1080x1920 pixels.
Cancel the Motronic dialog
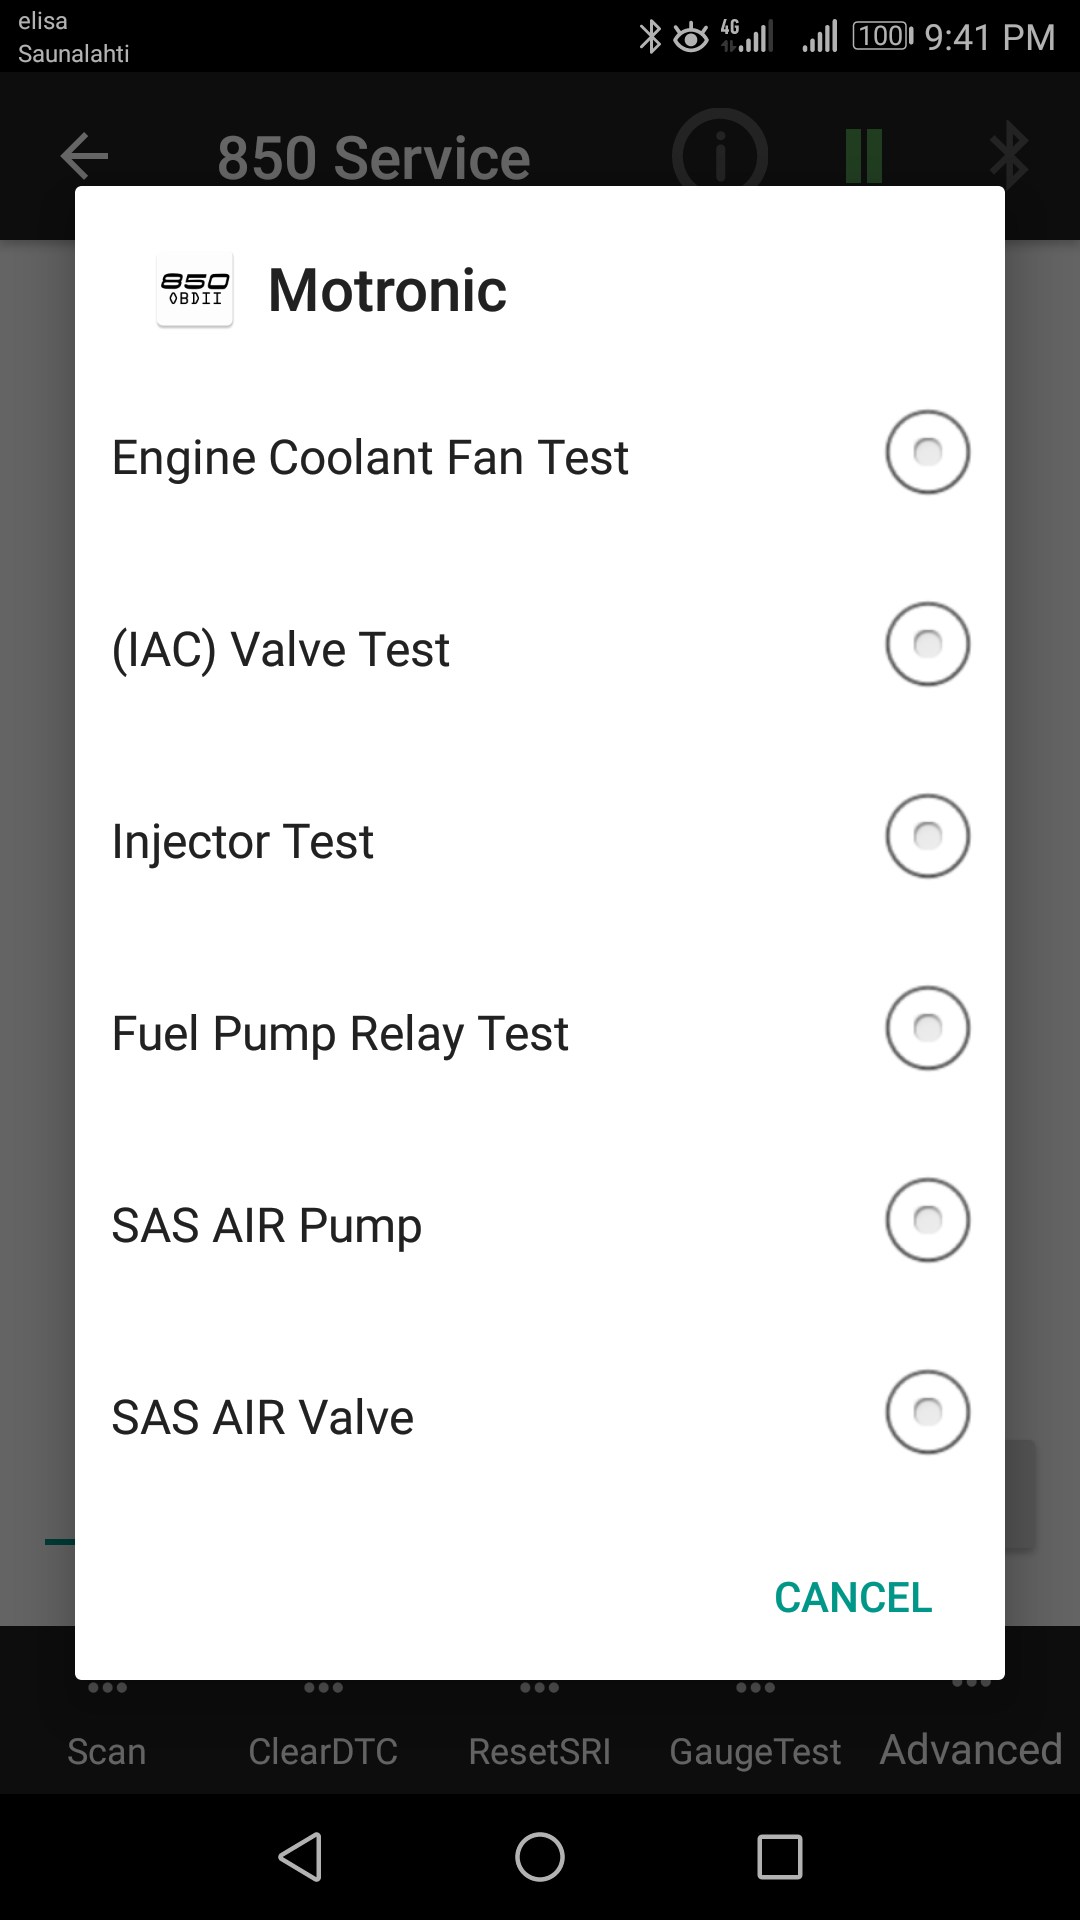pyautogui.click(x=853, y=1597)
